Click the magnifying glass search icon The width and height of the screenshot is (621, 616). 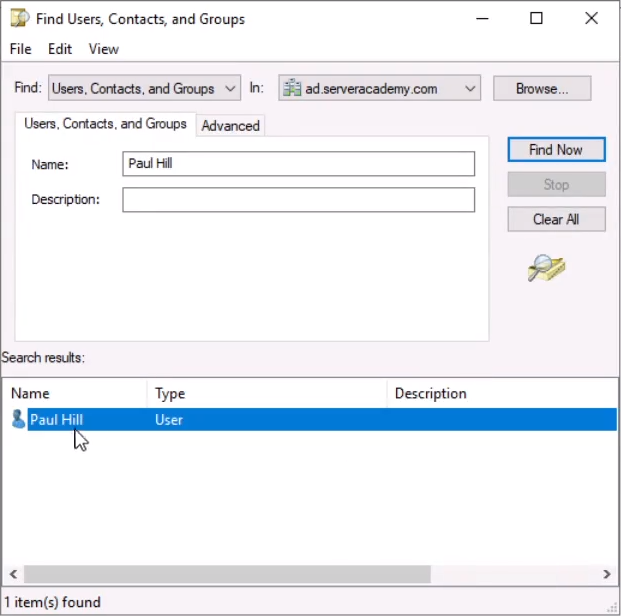[x=546, y=268]
